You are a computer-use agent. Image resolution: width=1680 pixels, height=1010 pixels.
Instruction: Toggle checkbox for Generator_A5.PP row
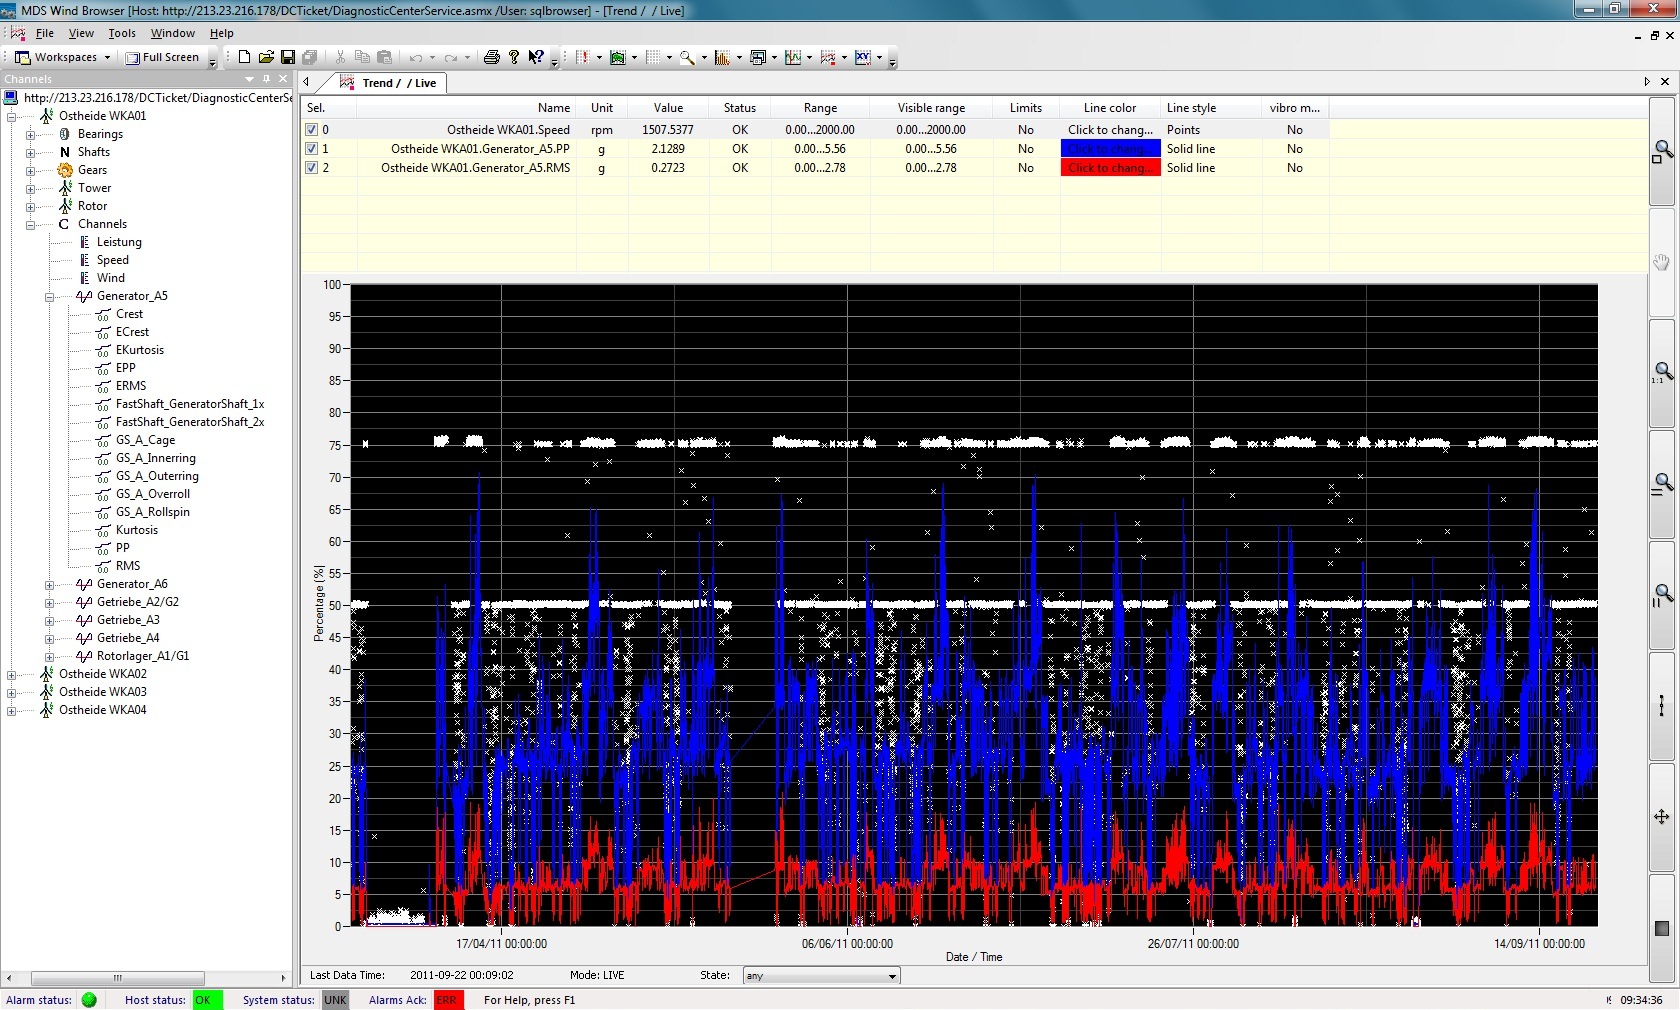coord(311,149)
